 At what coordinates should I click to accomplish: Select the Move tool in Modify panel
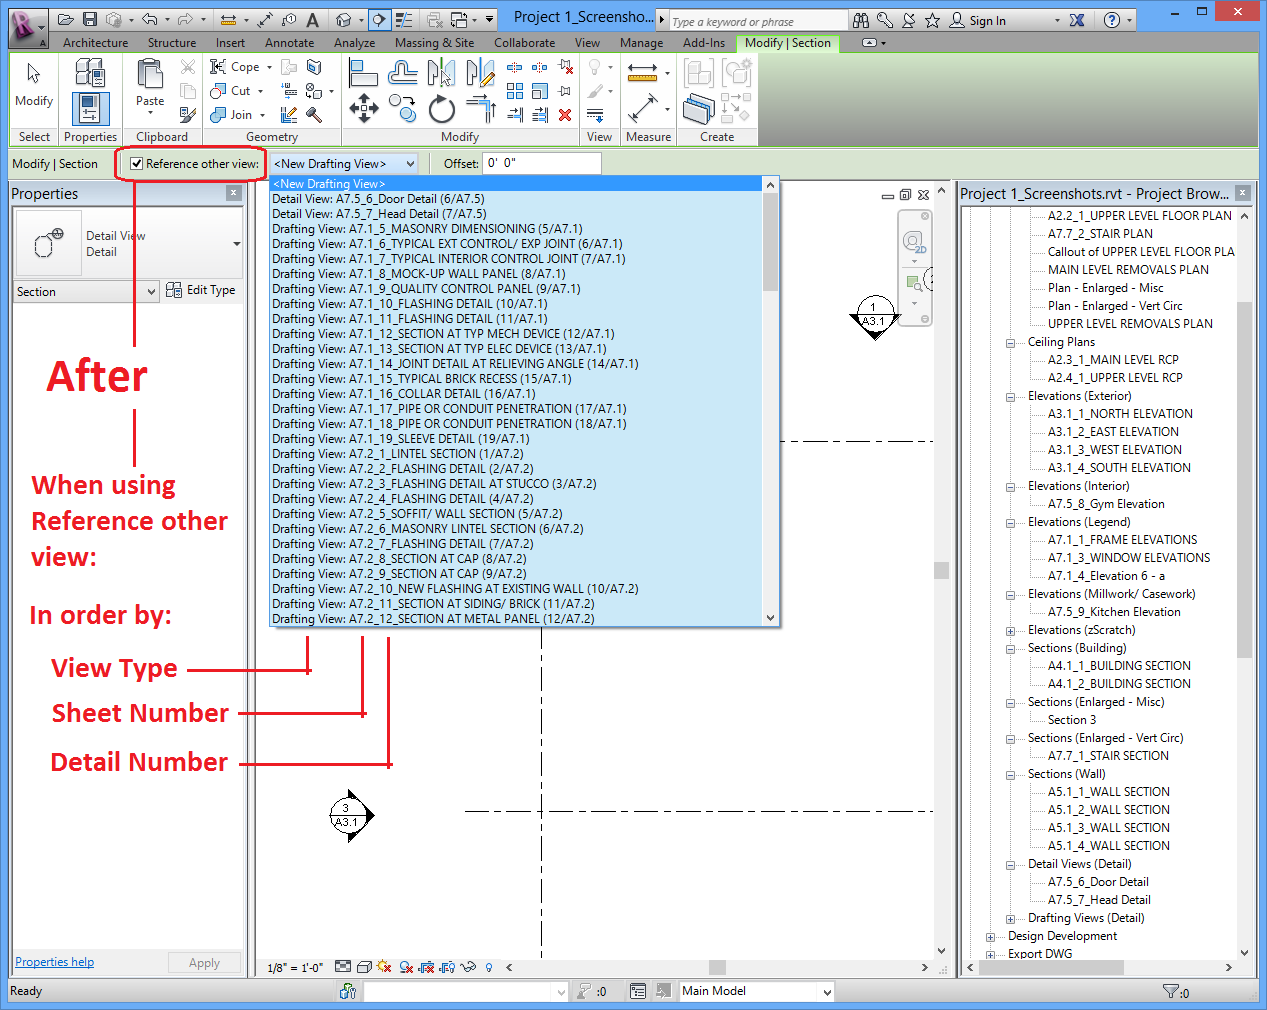tap(363, 108)
